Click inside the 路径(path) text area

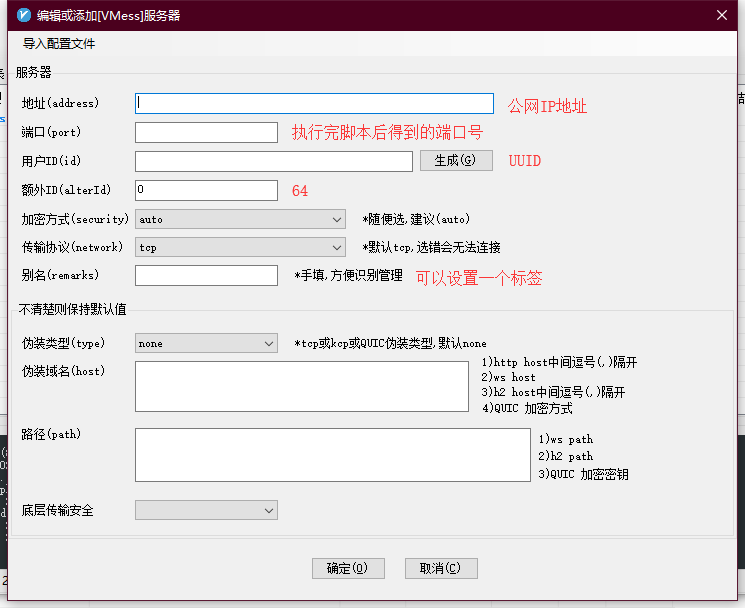pyautogui.click(x=332, y=454)
